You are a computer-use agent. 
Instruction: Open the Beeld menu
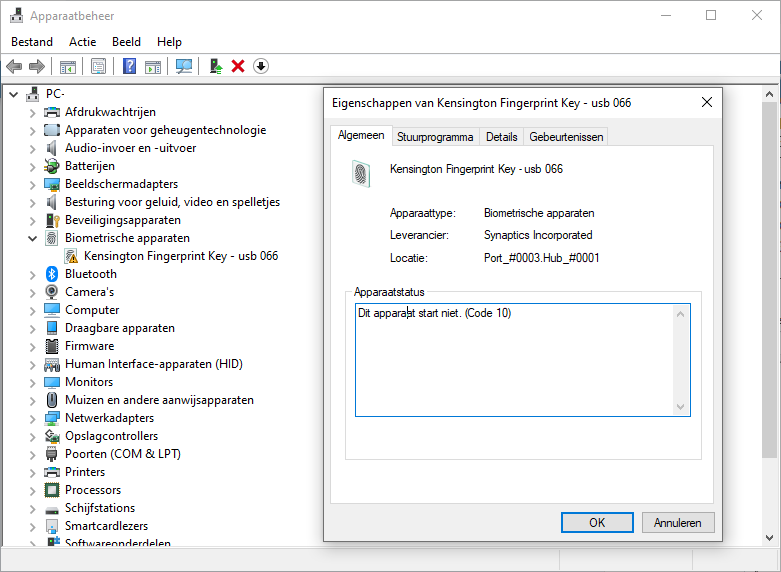126,42
